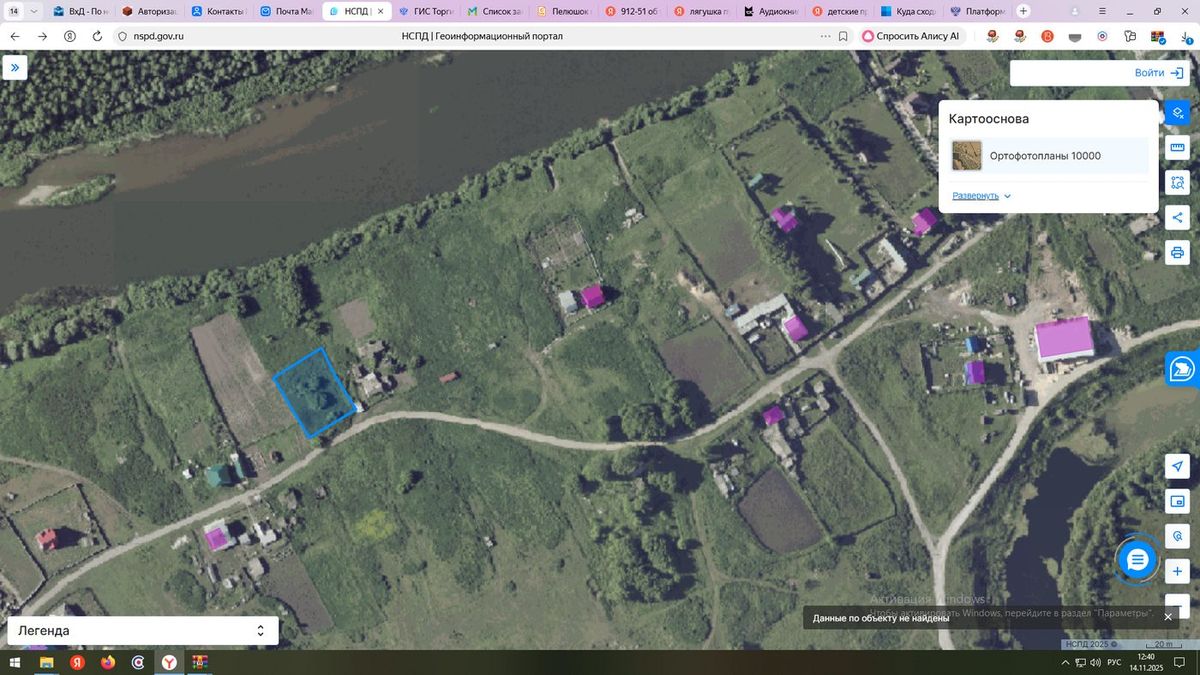The image size is (1200, 675).
Task: Expand the Развернуть link in Картооснова panel
Action: (x=981, y=196)
